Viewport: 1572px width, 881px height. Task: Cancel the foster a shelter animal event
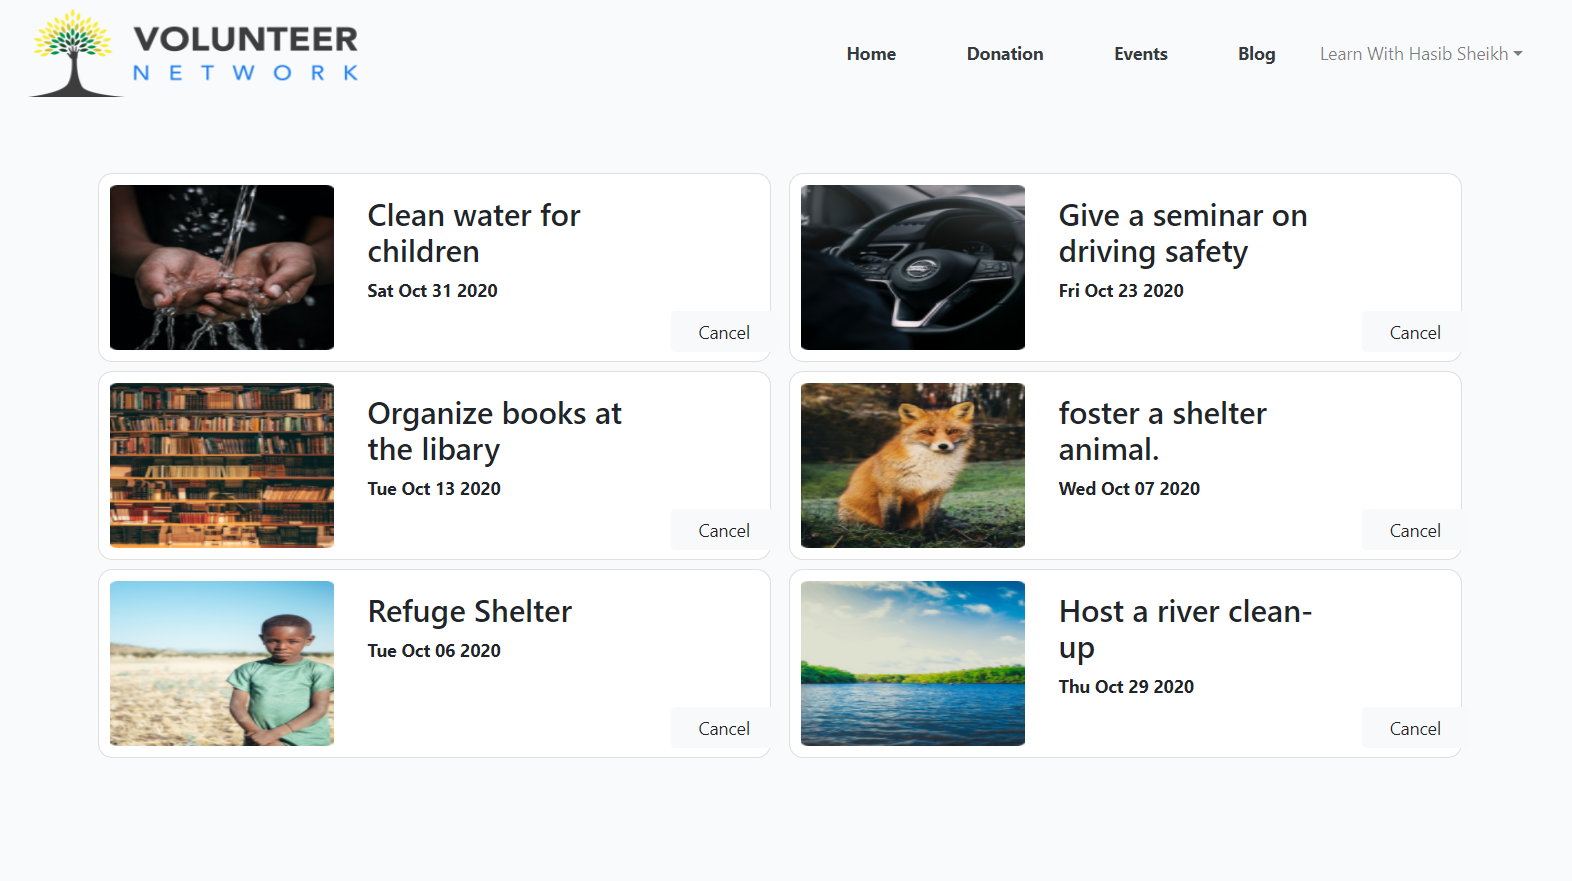pyautogui.click(x=1415, y=530)
